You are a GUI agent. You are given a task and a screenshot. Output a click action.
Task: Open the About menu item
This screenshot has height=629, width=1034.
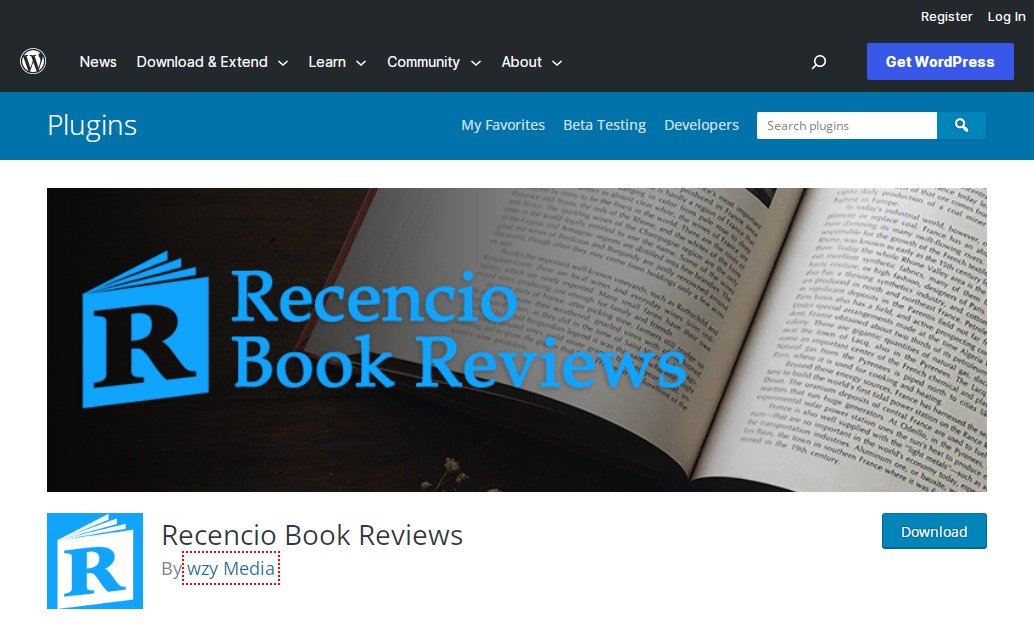521,62
